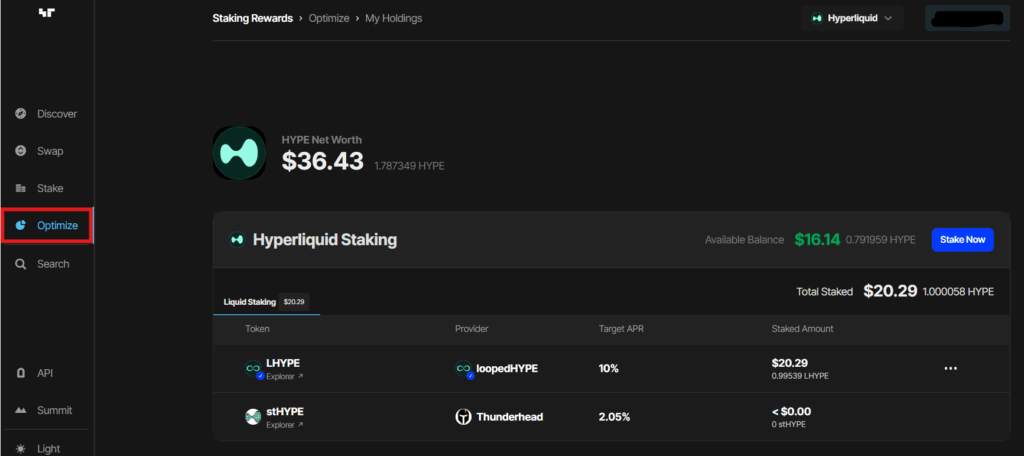Click the 0 stHYPE amount
Screen dimensions: 1024x456
(x=788, y=424)
